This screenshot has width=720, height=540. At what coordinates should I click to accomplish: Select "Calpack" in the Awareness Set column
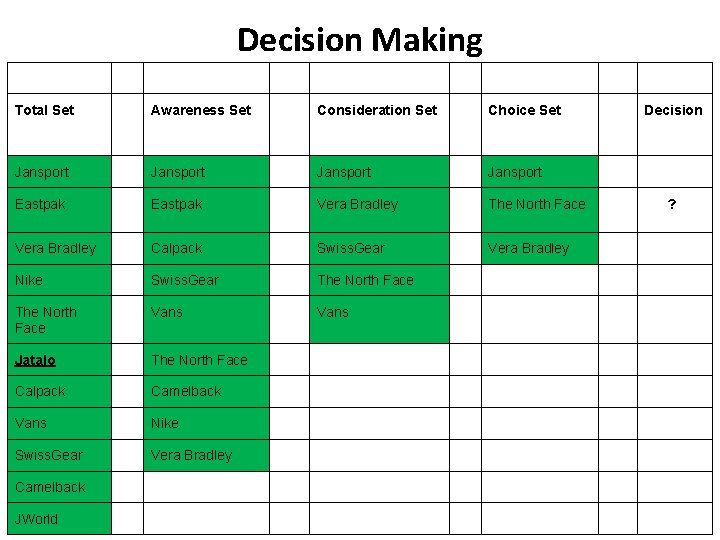(177, 248)
